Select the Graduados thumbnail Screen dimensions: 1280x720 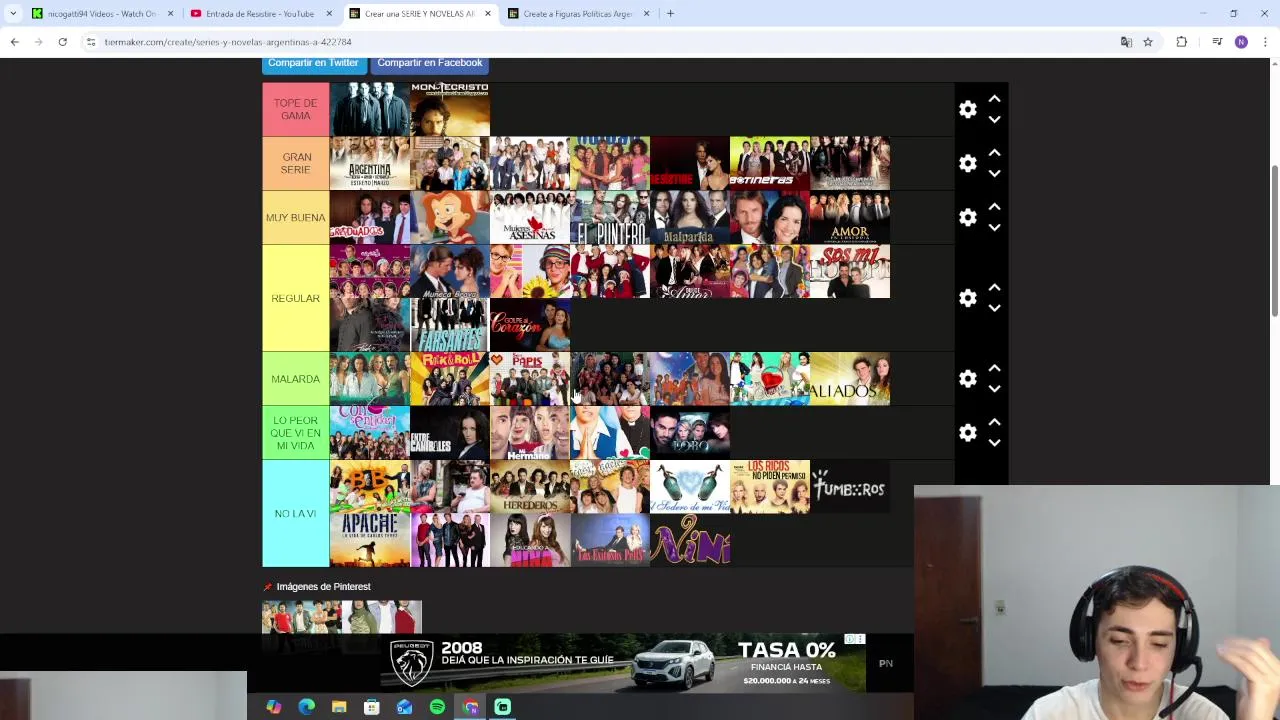tap(370, 217)
